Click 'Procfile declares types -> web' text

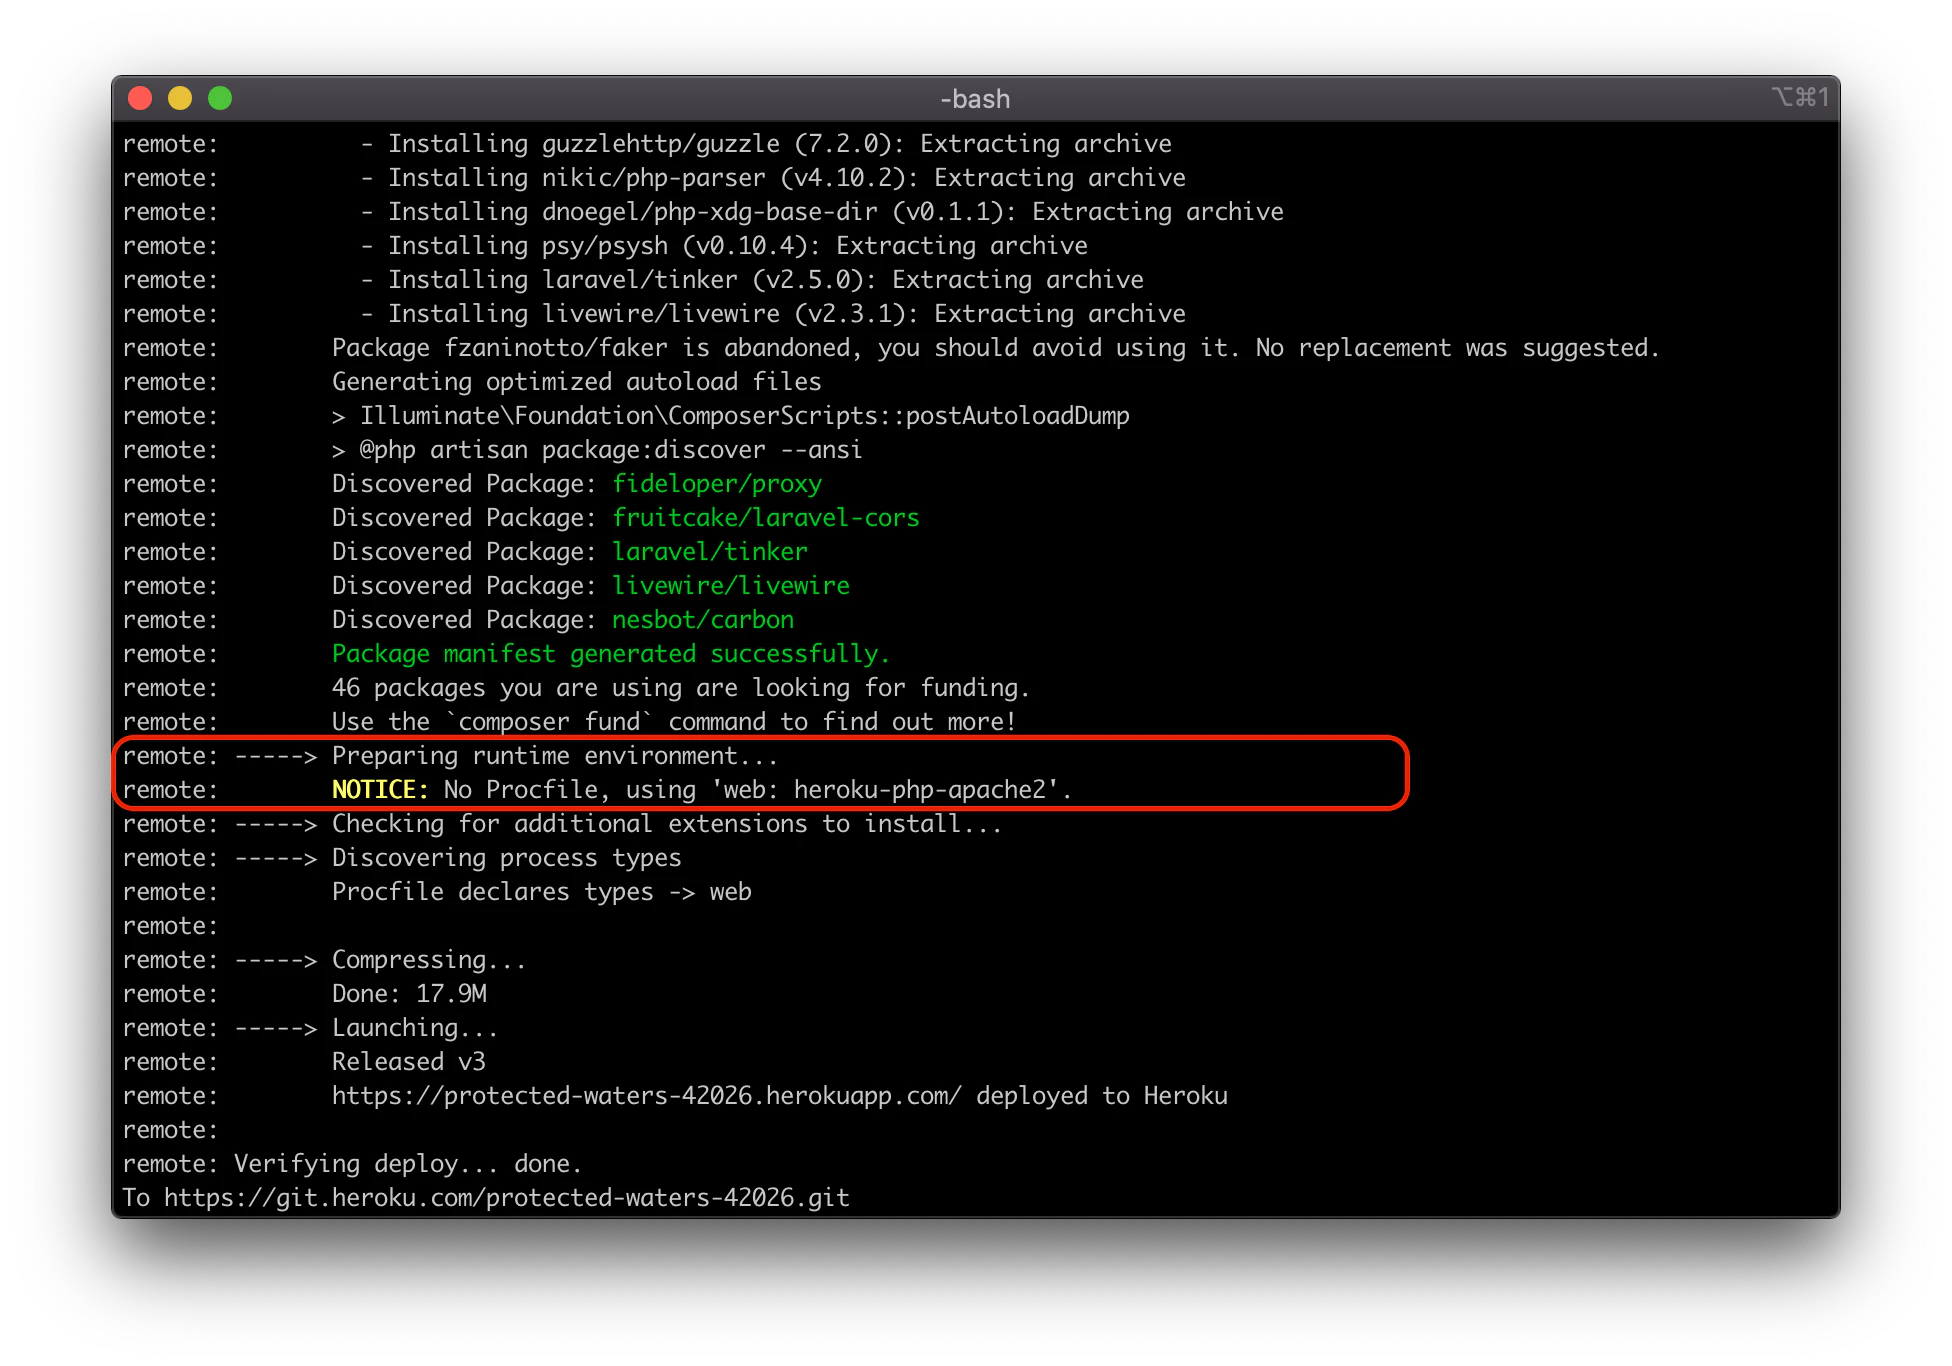[x=541, y=892]
